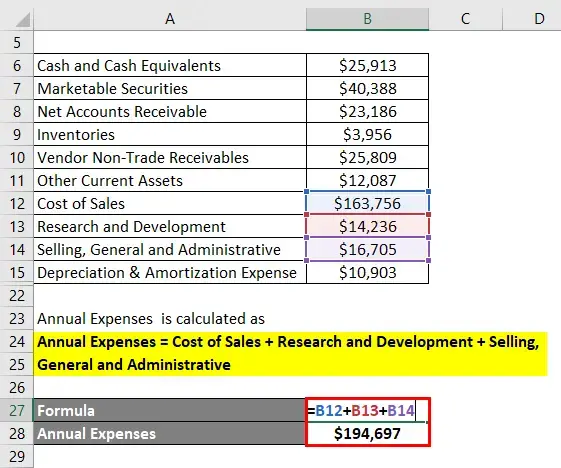Image resolution: width=561 pixels, height=468 pixels.
Task: Click the Select All corner triangle
Action: pyautogui.click(x=23, y=20)
